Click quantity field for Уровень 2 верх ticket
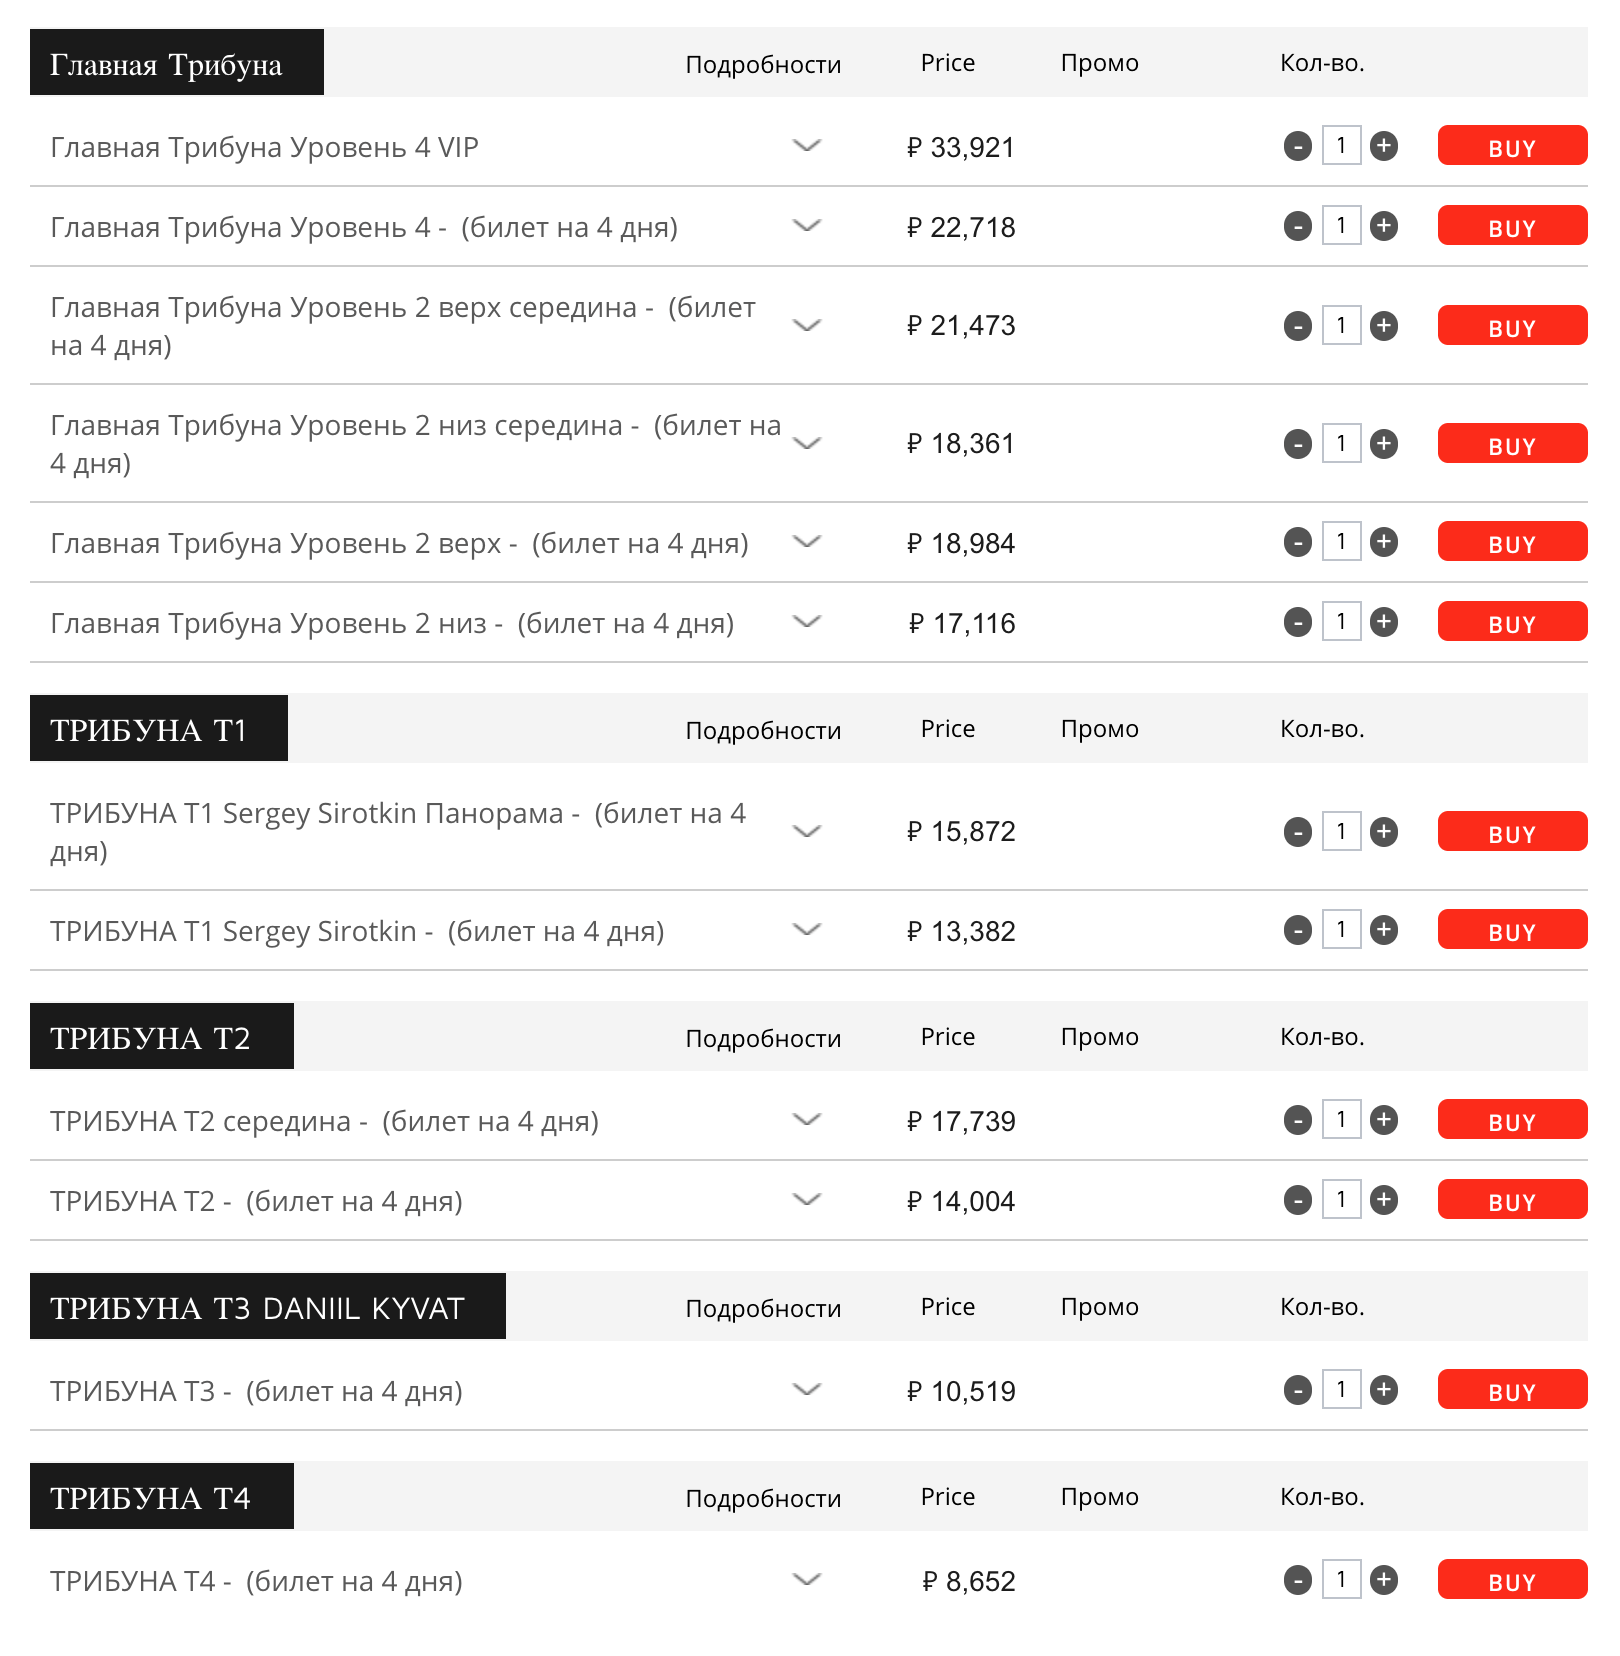Viewport: 1620px width, 1656px height. (1341, 542)
